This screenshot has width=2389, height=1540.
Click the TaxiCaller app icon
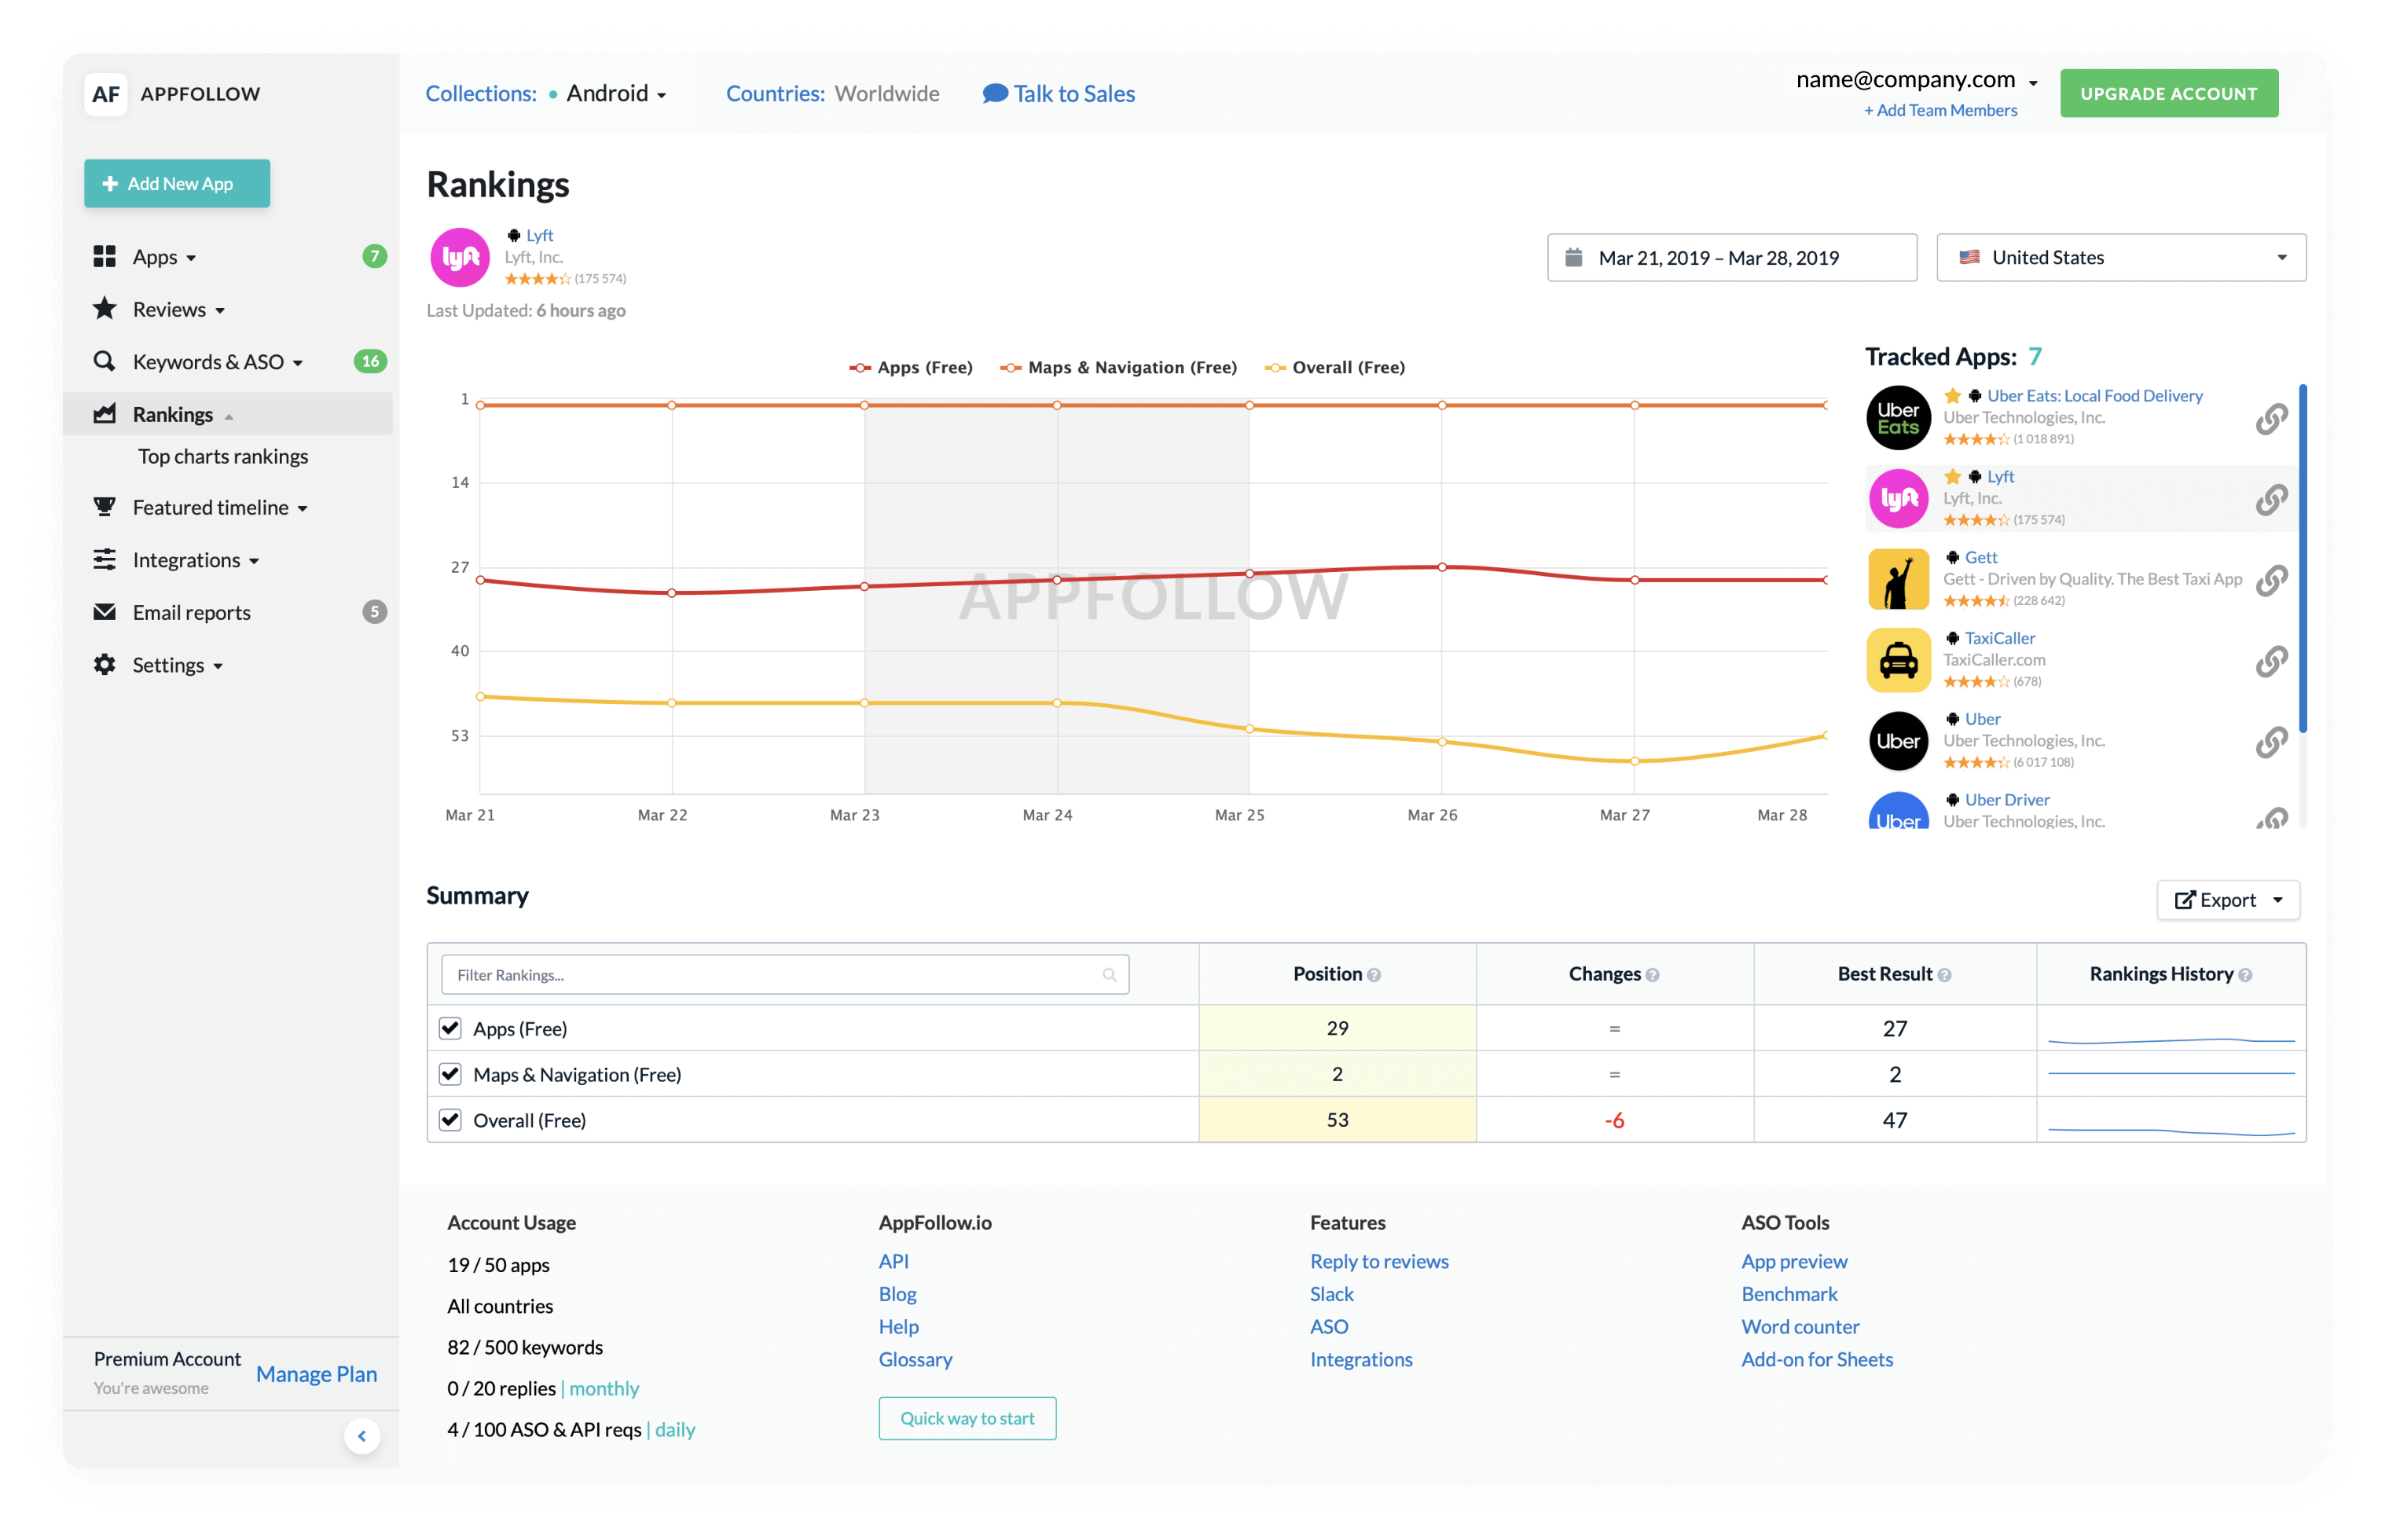pos(1898,661)
